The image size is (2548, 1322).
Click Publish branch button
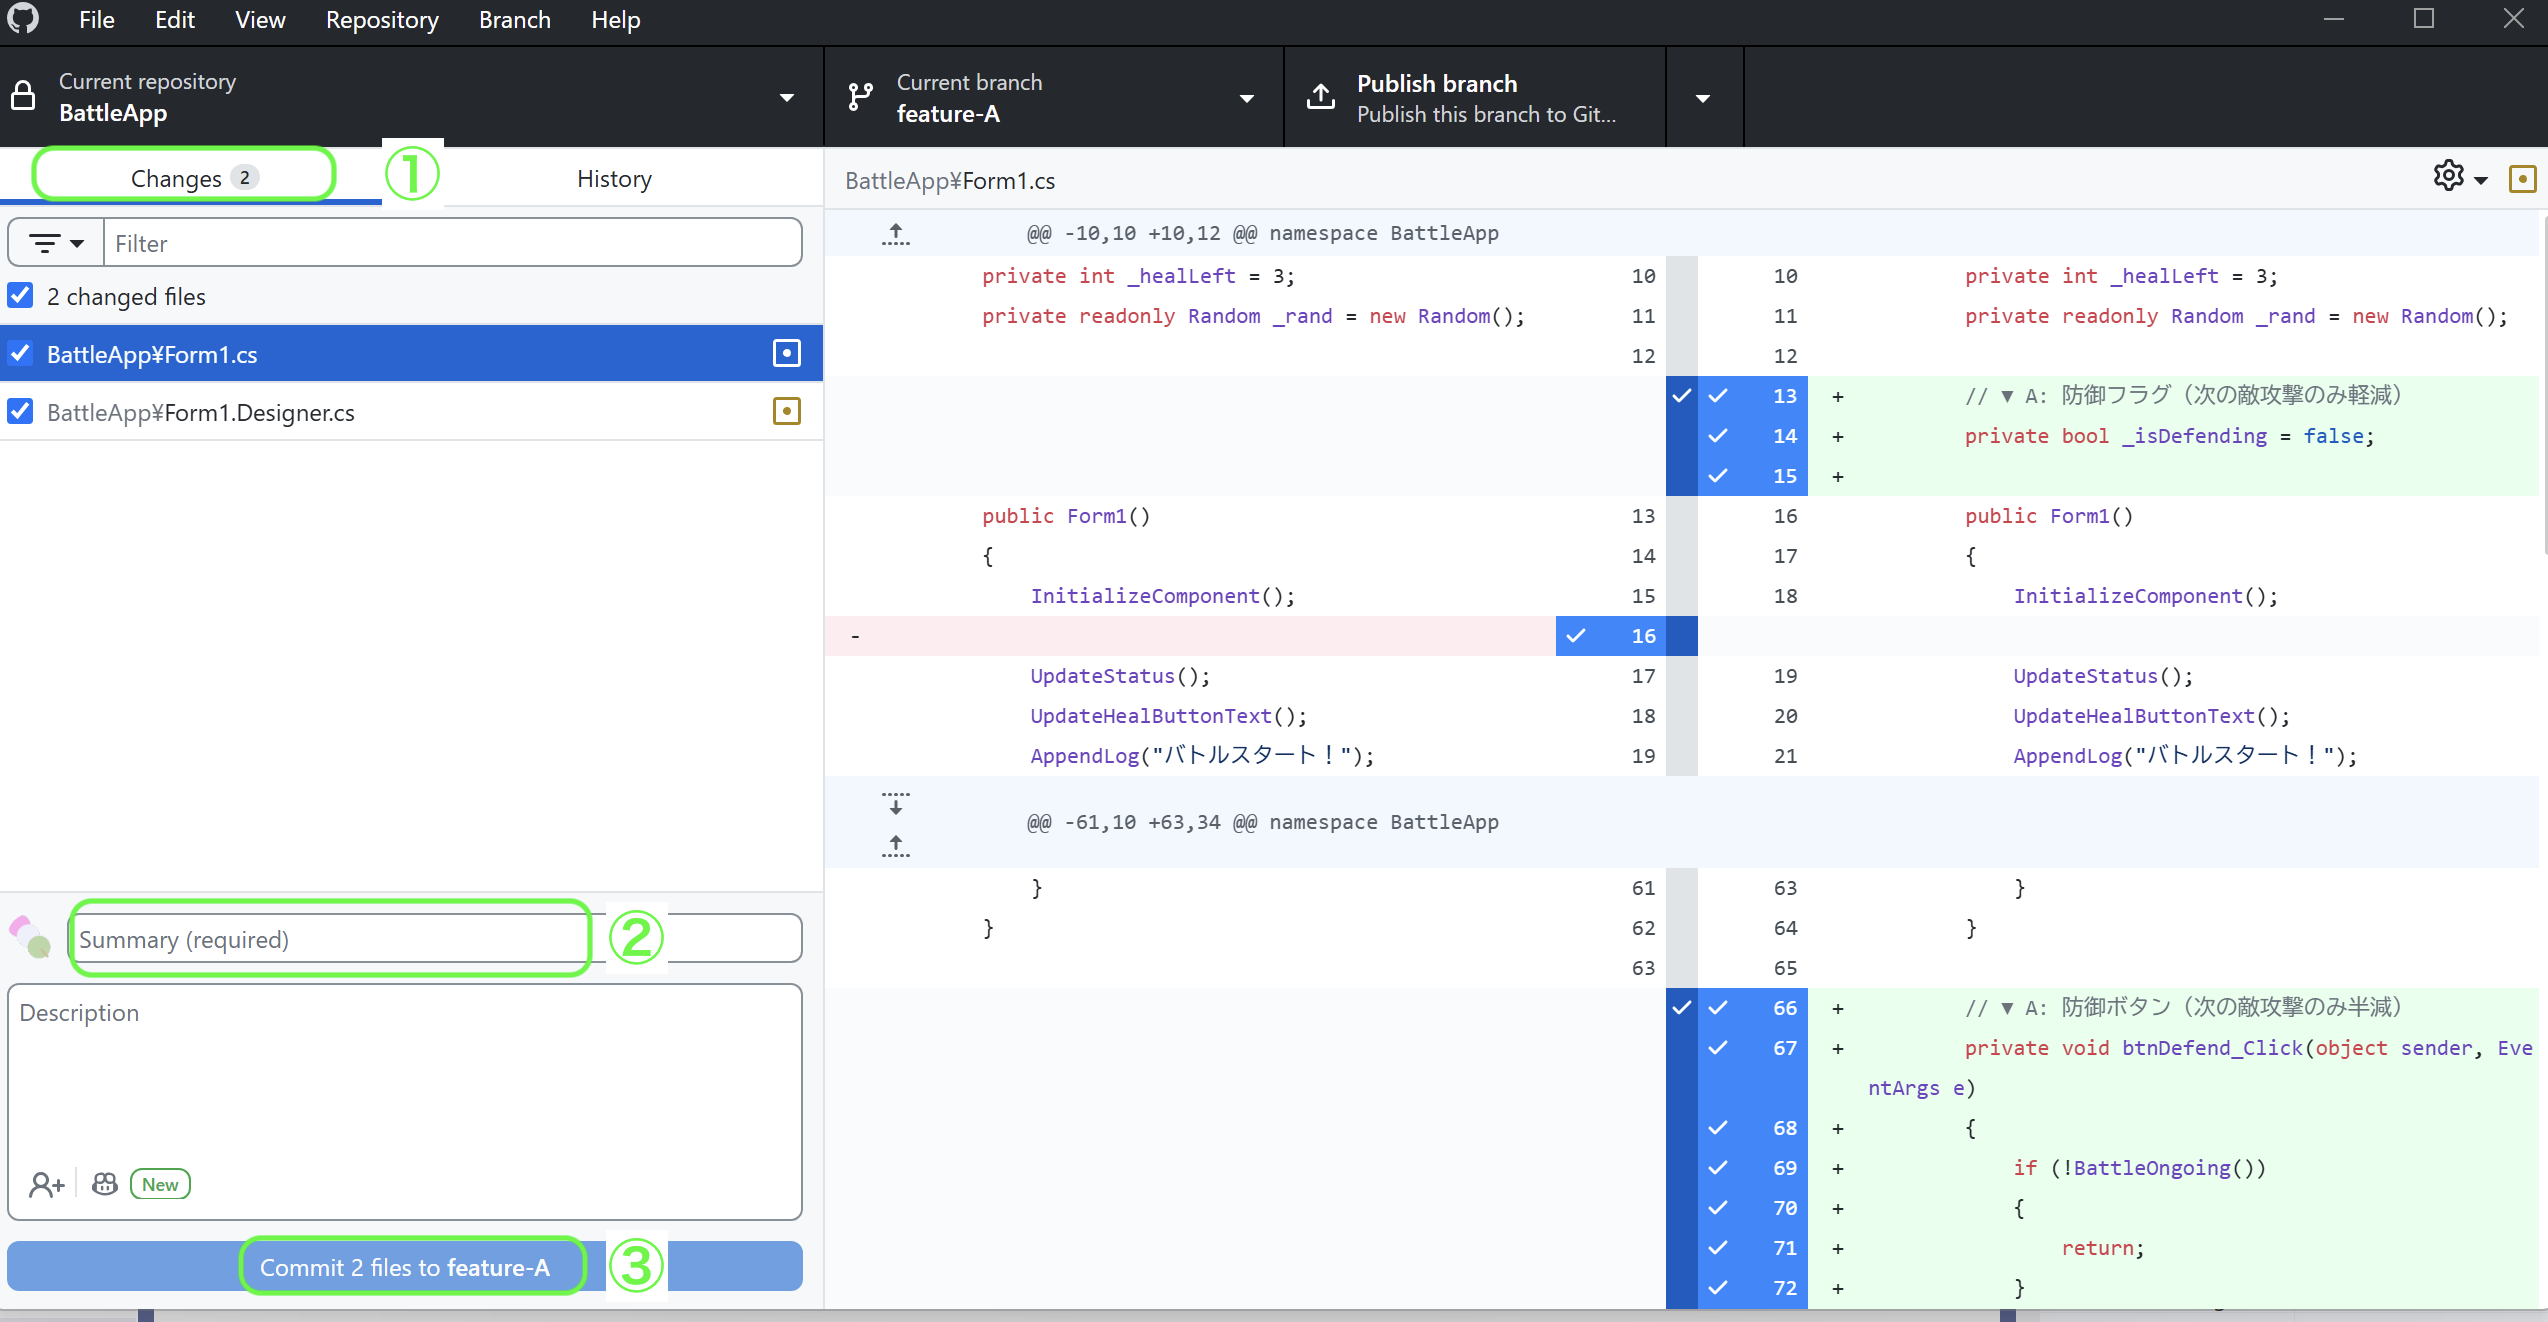[x=1475, y=97]
